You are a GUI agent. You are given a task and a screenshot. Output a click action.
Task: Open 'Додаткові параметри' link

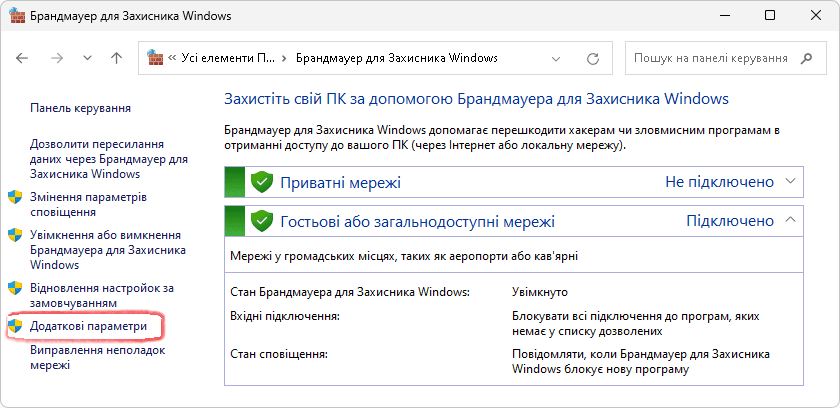(88, 326)
